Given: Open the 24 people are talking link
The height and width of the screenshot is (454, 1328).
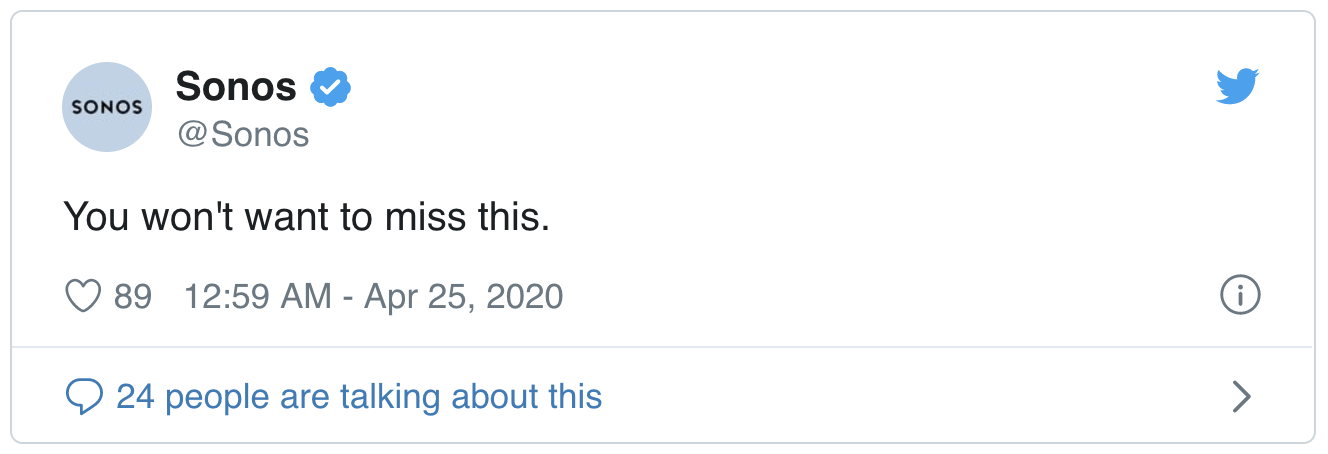Looking at the screenshot, I should point(359,397).
